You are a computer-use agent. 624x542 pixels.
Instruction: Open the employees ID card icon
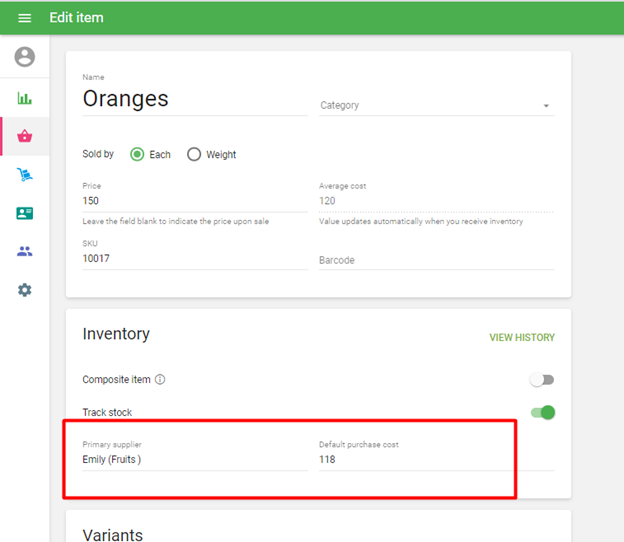[25, 213]
